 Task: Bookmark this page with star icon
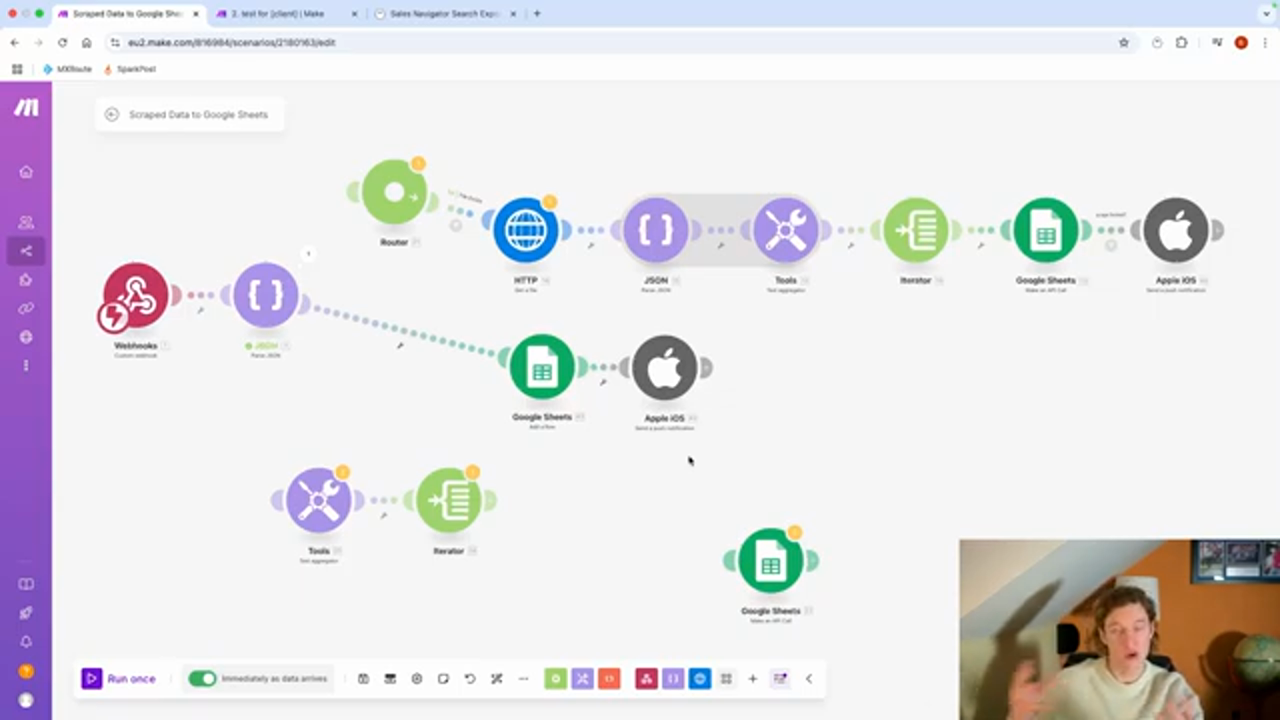pos(1124,43)
